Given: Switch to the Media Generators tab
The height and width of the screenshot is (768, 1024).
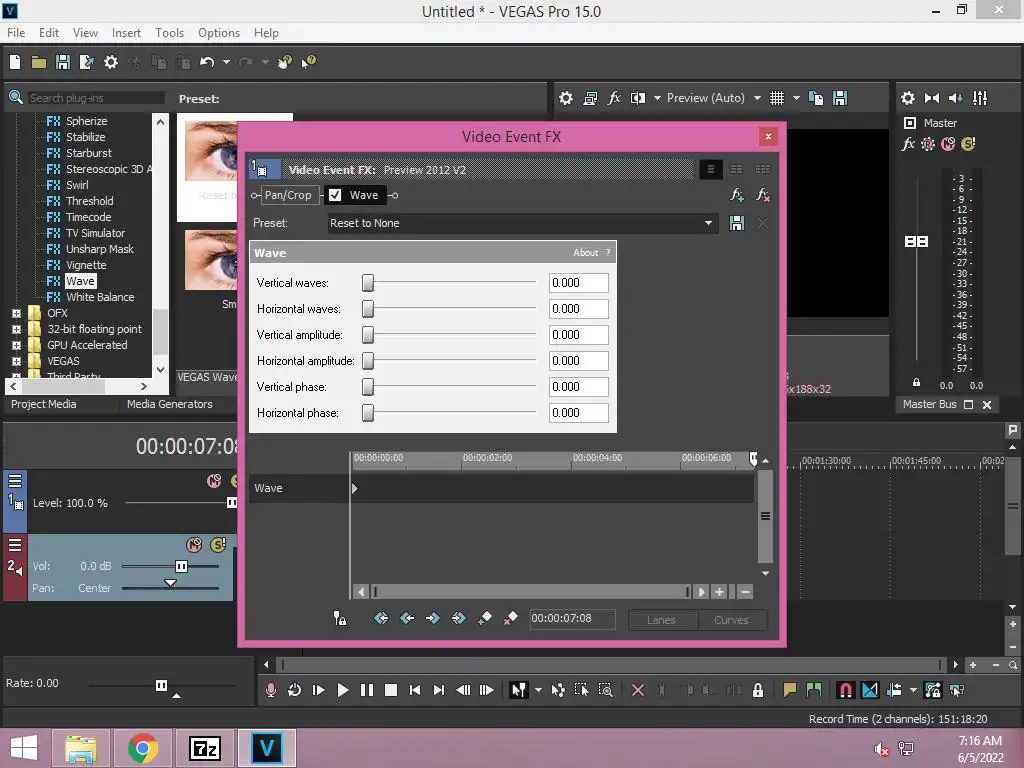Looking at the screenshot, I should pyautogui.click(x=170, y=404).
